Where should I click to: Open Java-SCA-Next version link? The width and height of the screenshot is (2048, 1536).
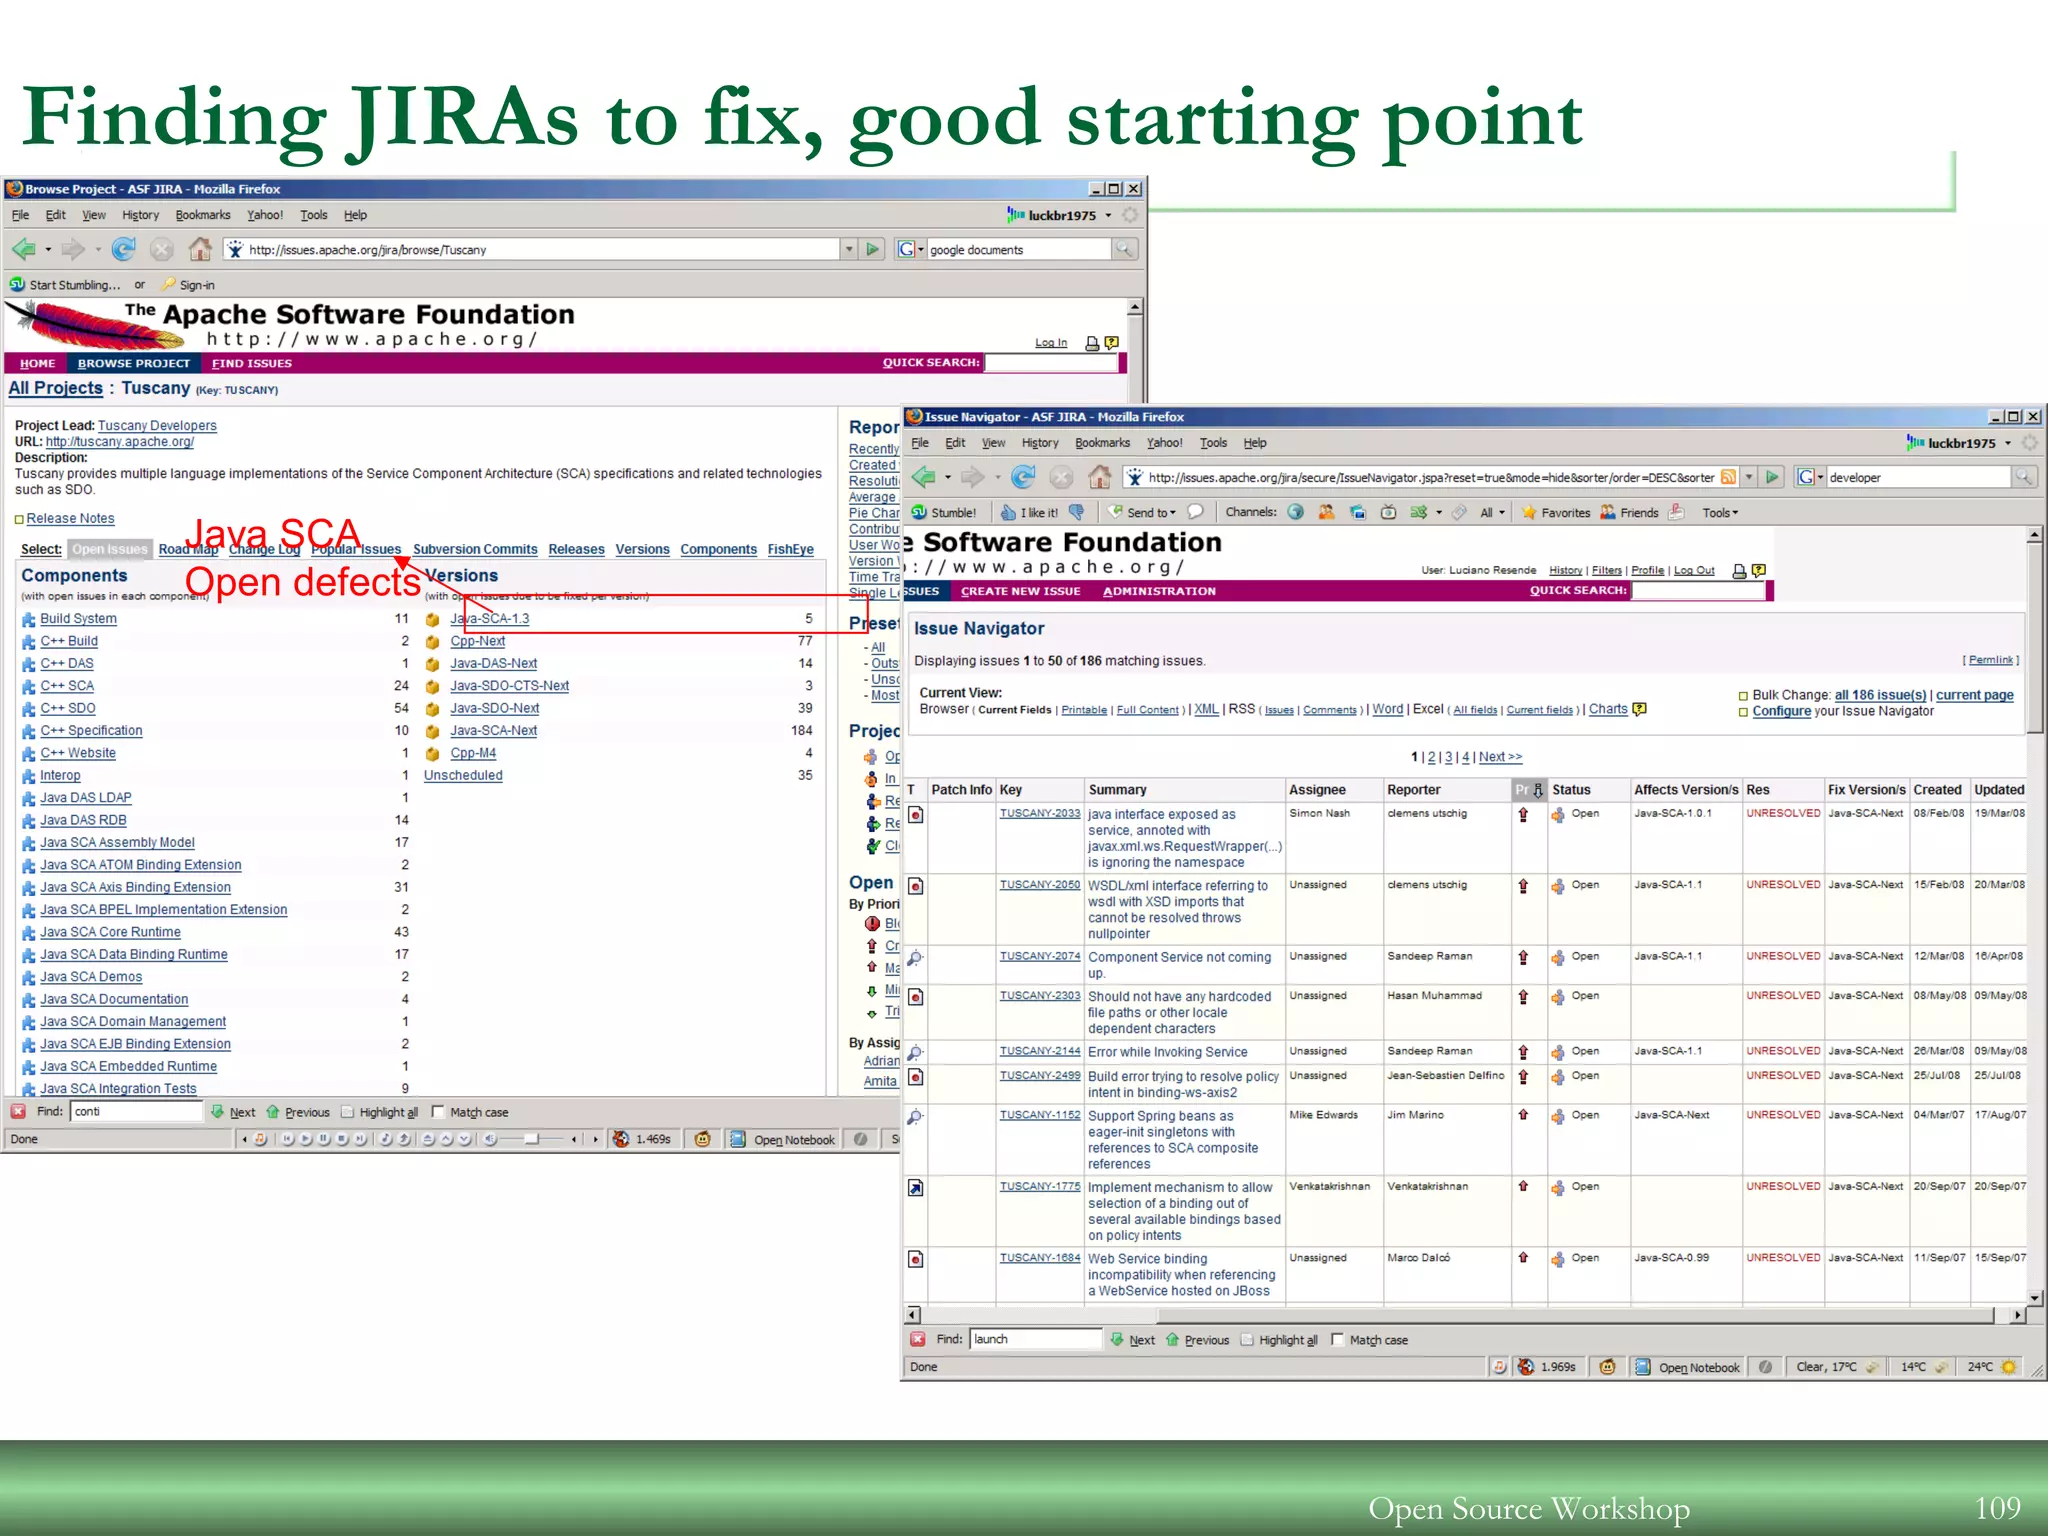coord(494,731)
